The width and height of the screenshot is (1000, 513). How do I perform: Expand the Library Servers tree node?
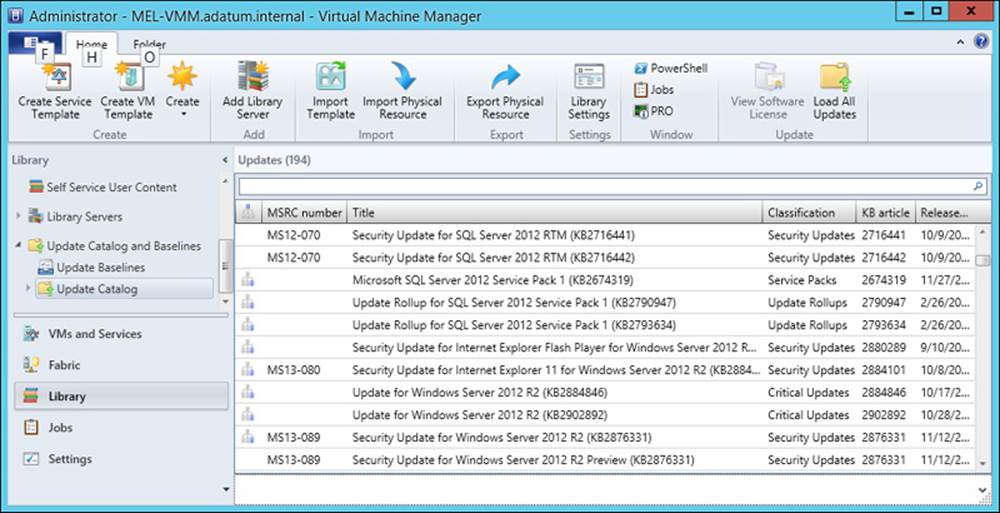pos(18,216)
